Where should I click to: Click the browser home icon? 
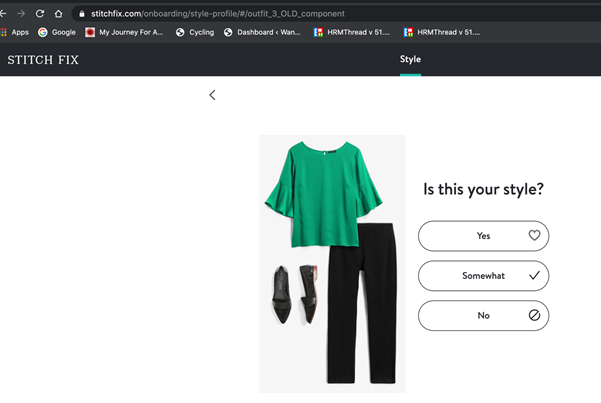click(58, 14)
